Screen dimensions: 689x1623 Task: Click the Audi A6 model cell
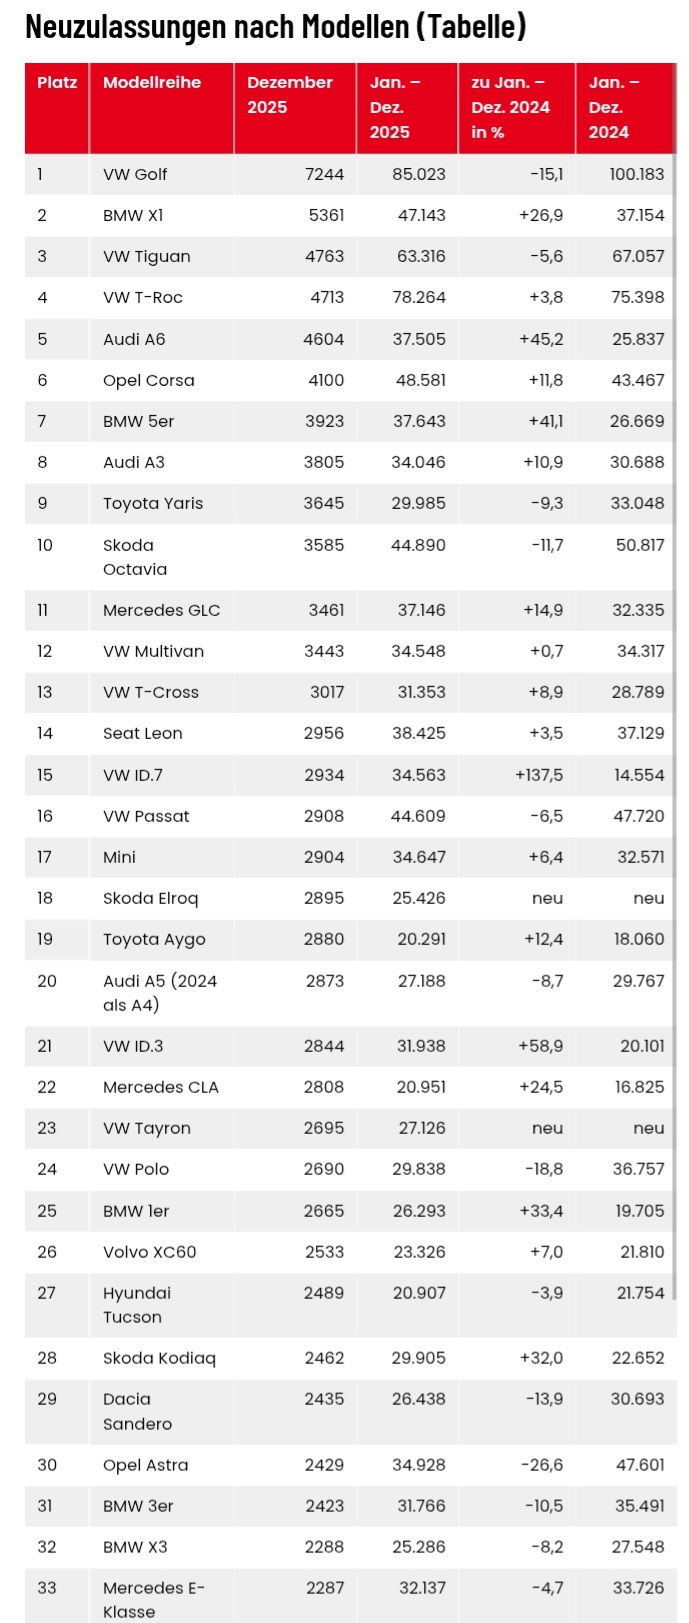pos(162,339)
